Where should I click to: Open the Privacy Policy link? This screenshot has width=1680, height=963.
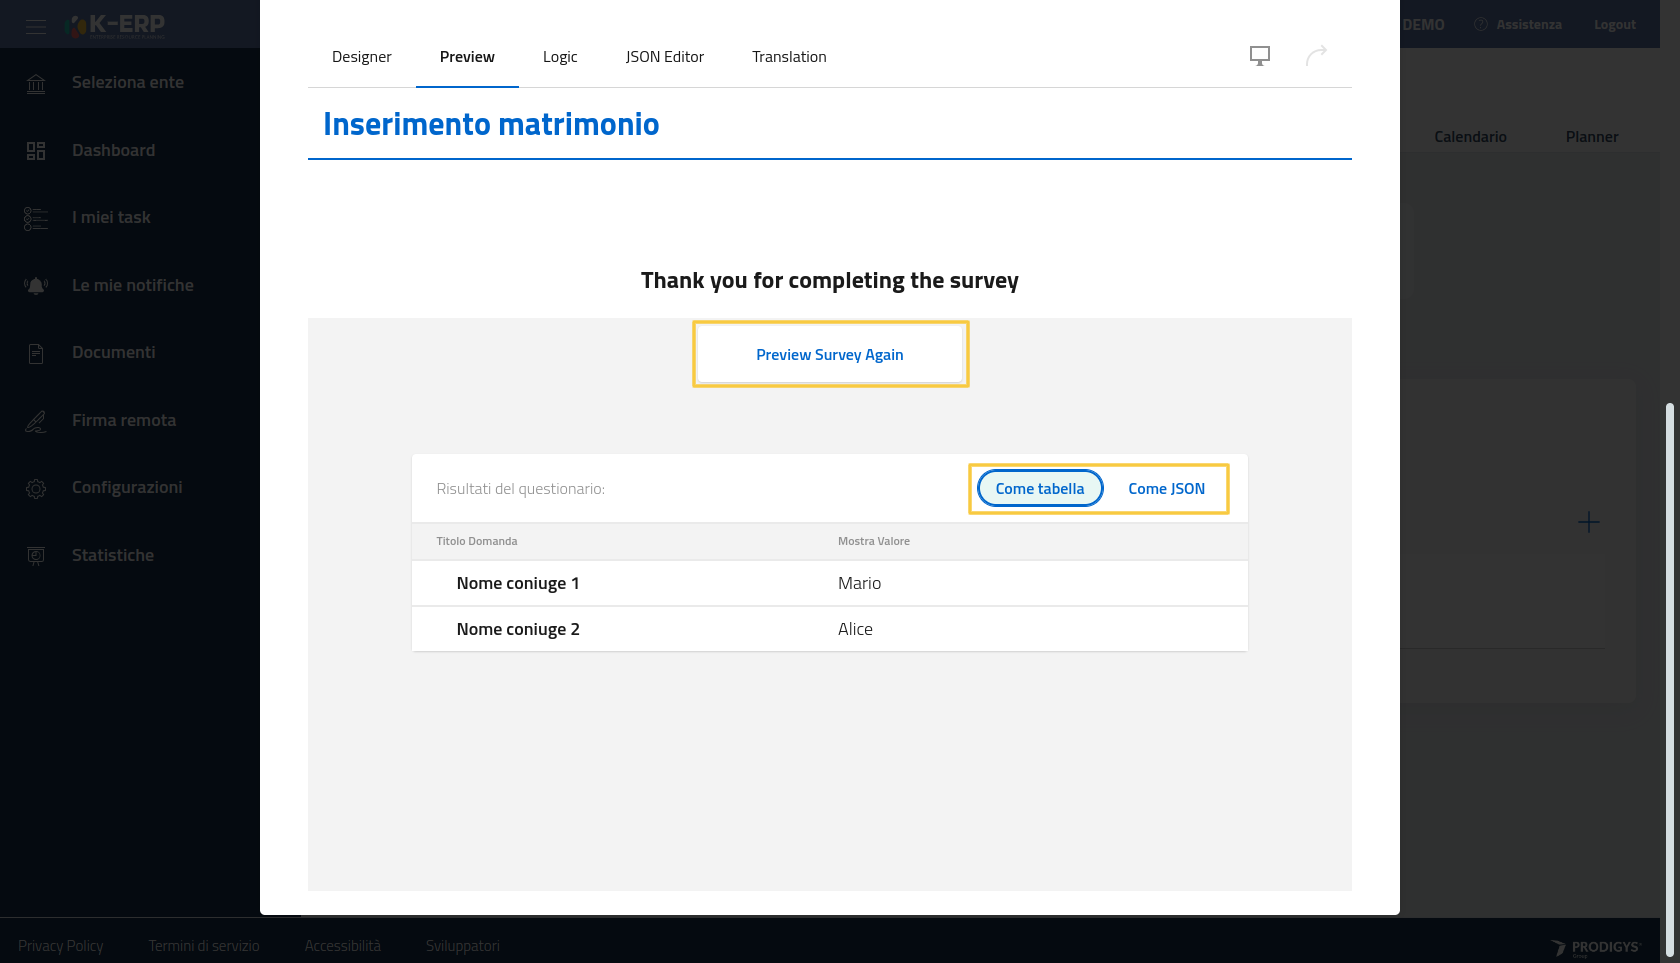pos(60,946)
